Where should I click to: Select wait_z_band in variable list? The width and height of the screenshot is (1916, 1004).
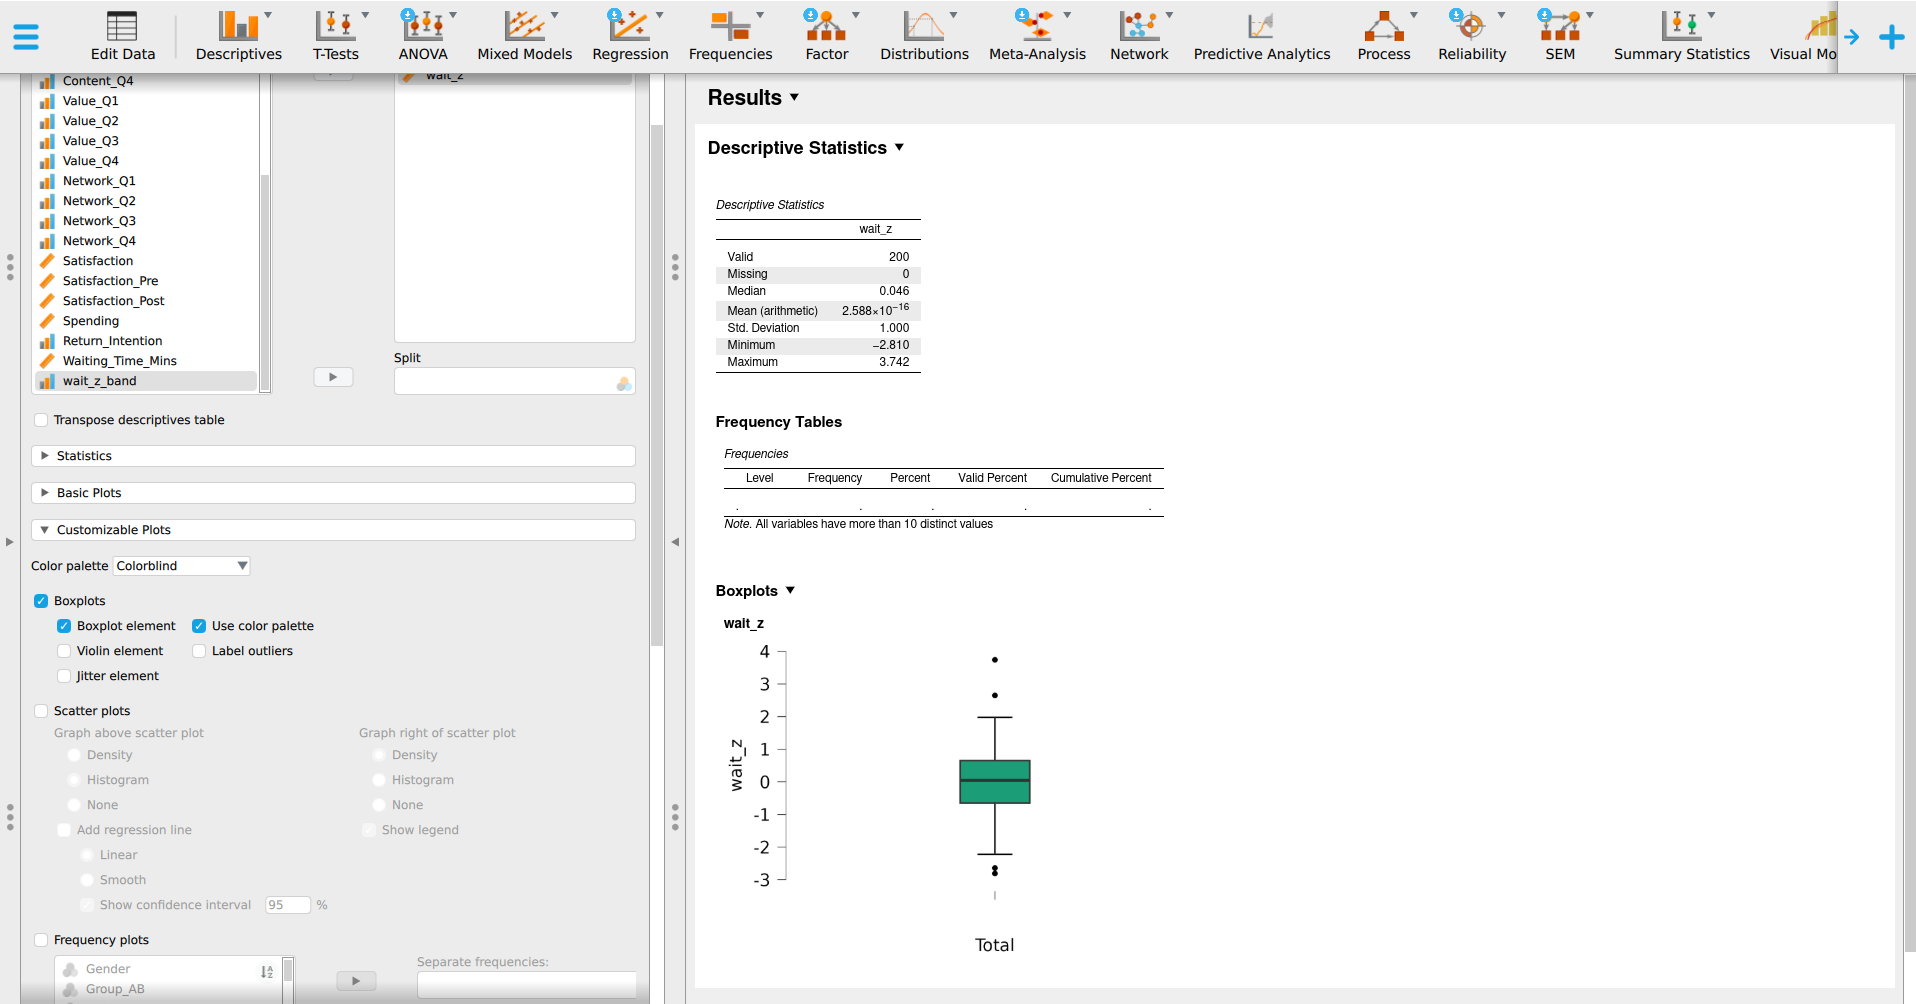point(146,381)
